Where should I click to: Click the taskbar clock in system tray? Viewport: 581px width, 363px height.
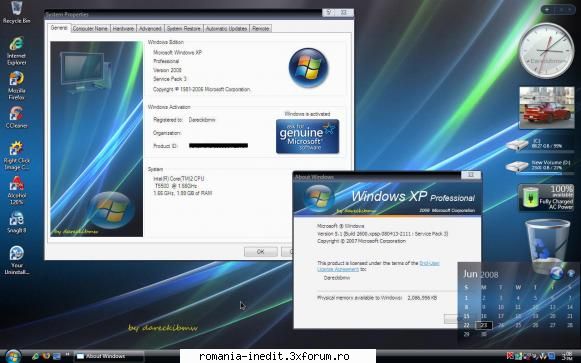[x=567, y=356]
